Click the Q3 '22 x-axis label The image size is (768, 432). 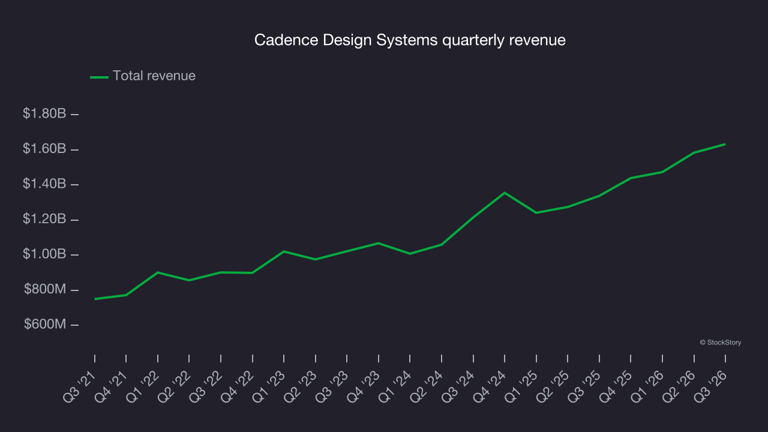tap(205, 387)
